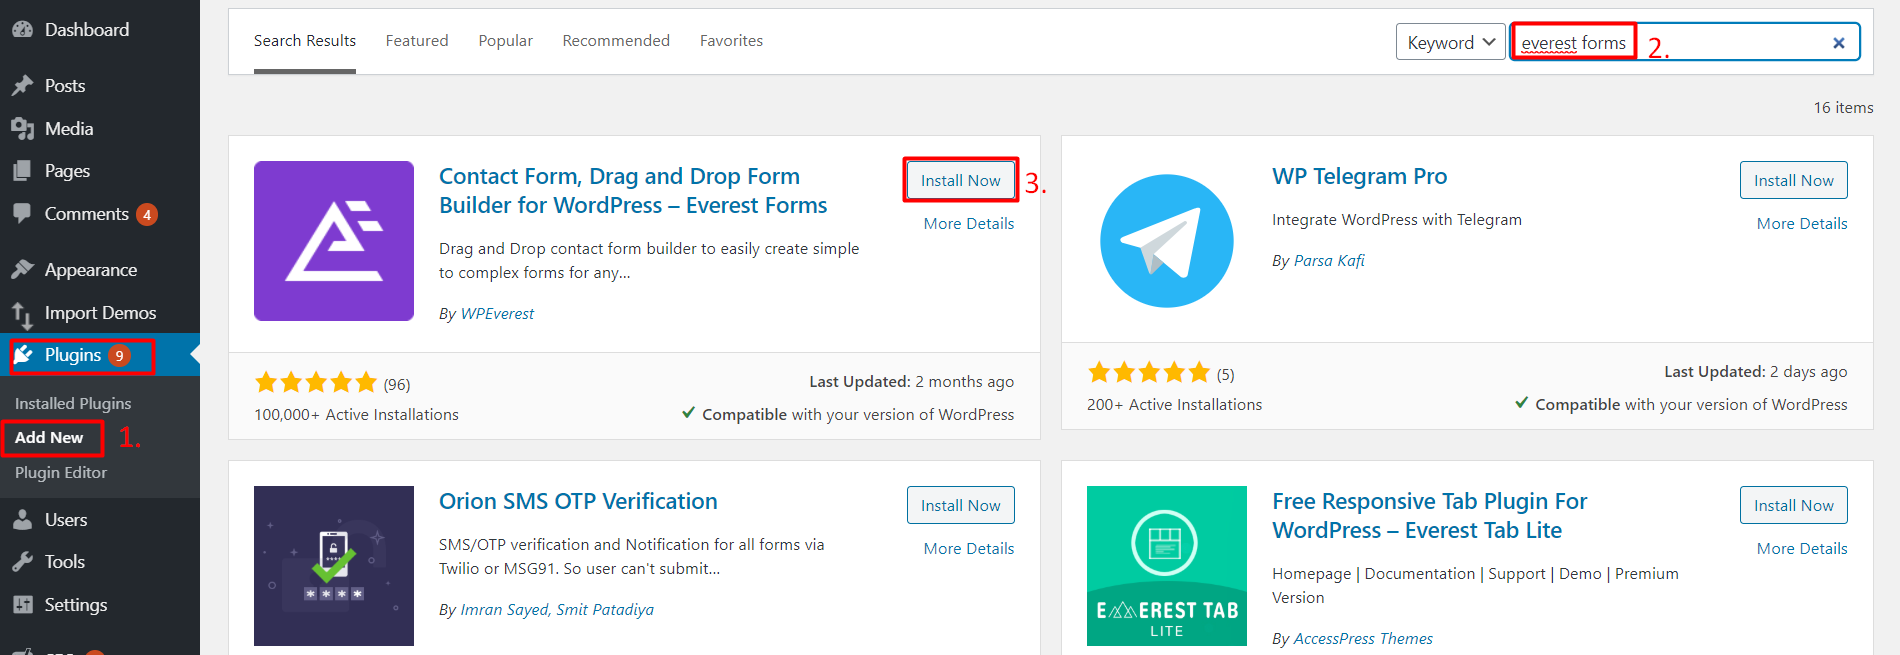Click the Users person icon
This screenshot has width=1900, height=655.
tap(22, 520)
